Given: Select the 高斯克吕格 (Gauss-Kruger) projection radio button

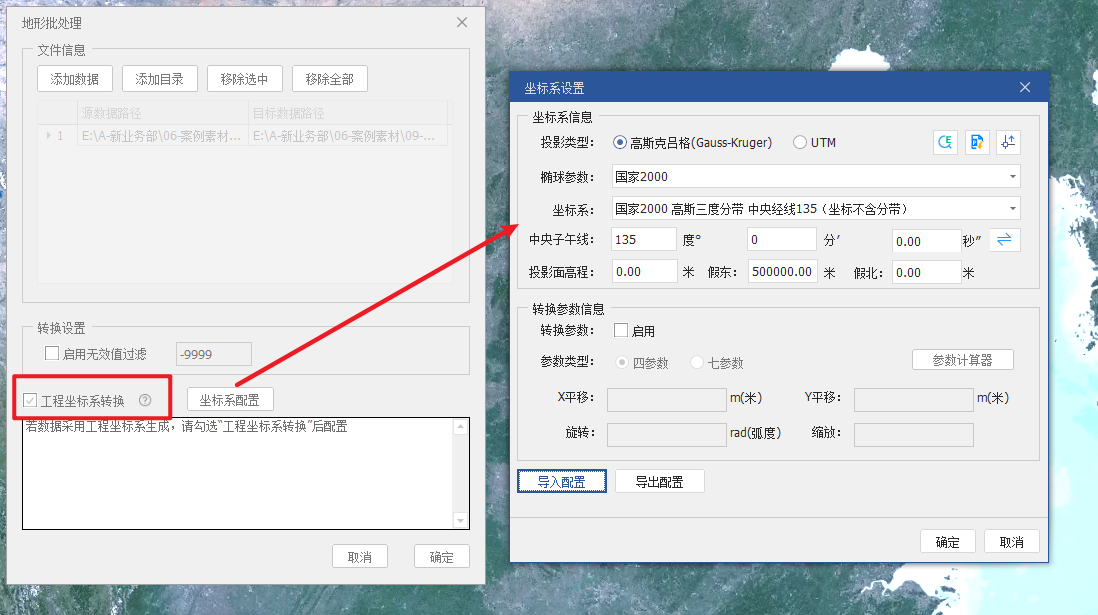Looking at the screenshot, I should pos(620,143).
